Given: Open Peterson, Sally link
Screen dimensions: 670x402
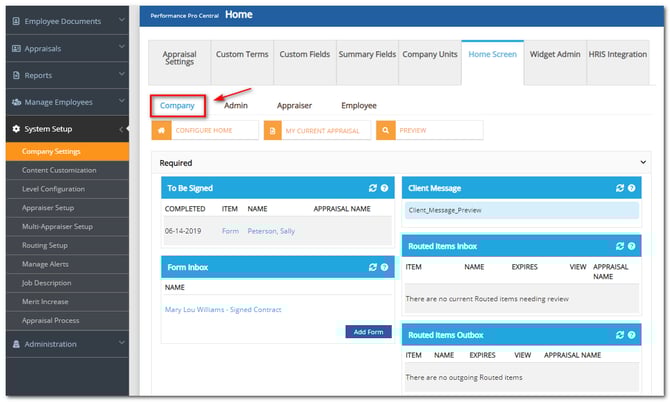Looking at the screenshot, I should click(271, 231).
